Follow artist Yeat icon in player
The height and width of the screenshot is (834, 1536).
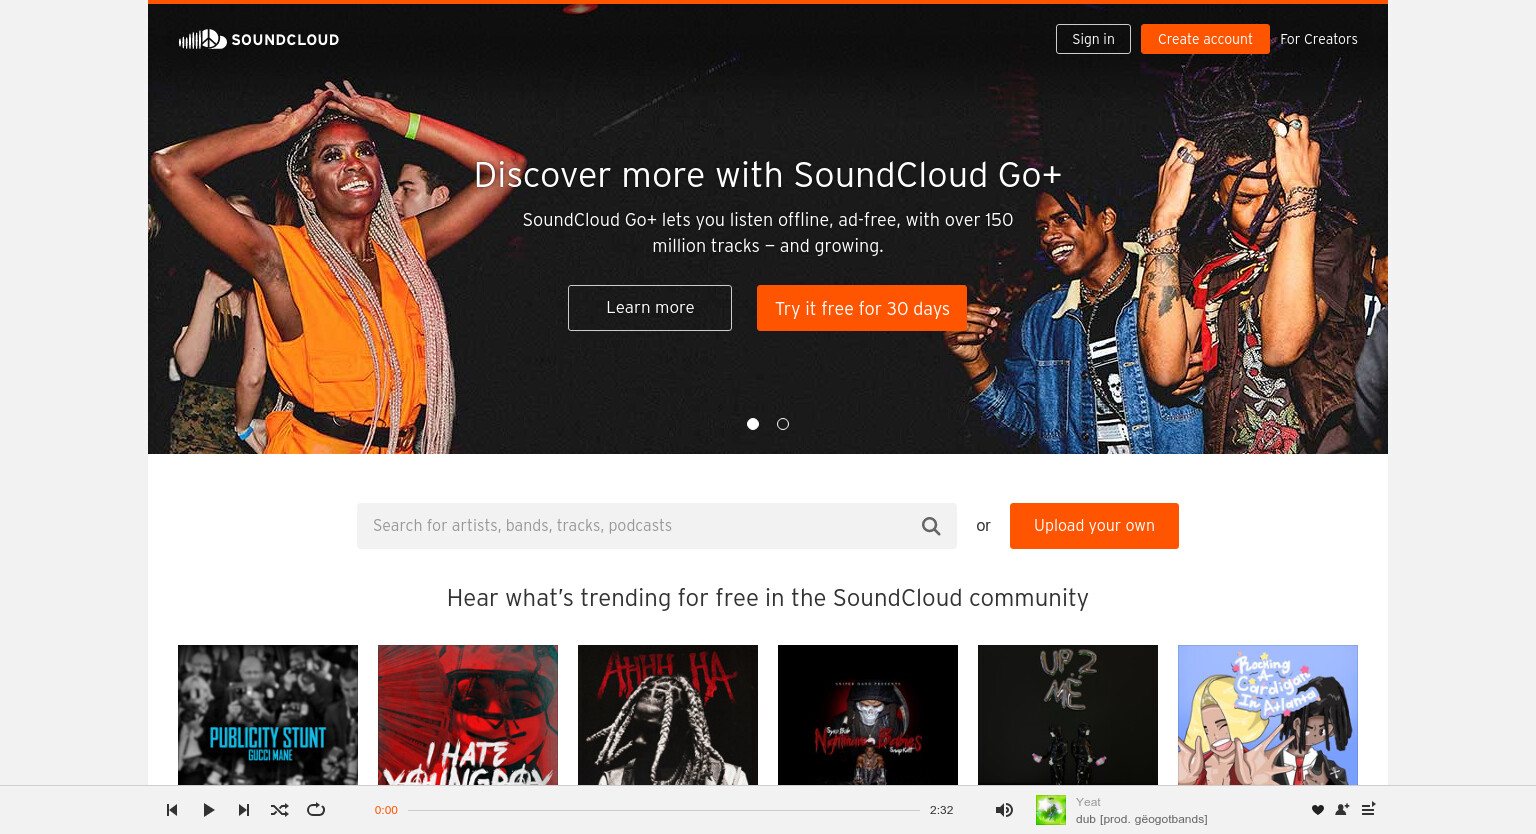click(1342, 810)
